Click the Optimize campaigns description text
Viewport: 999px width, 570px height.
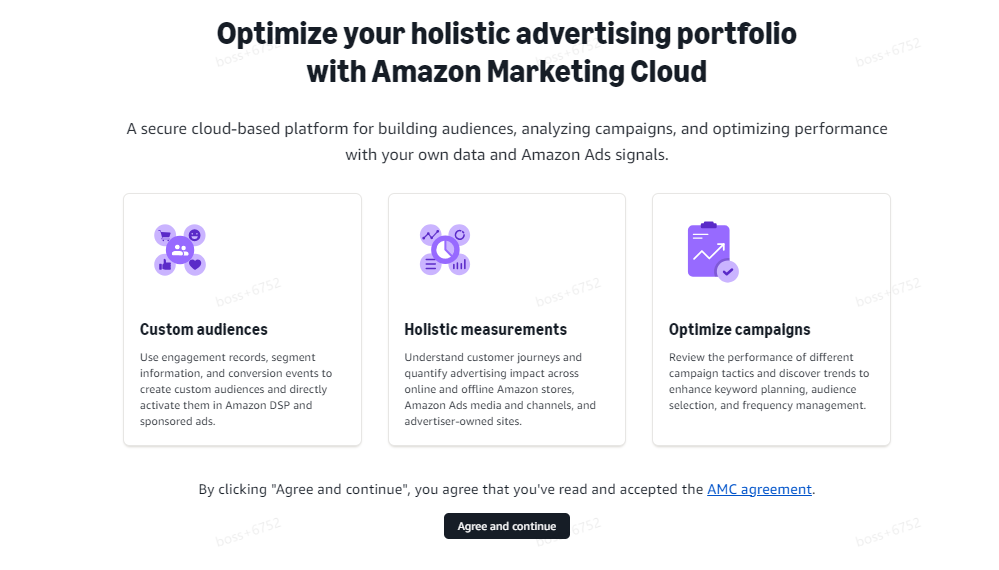click(768, 381)
